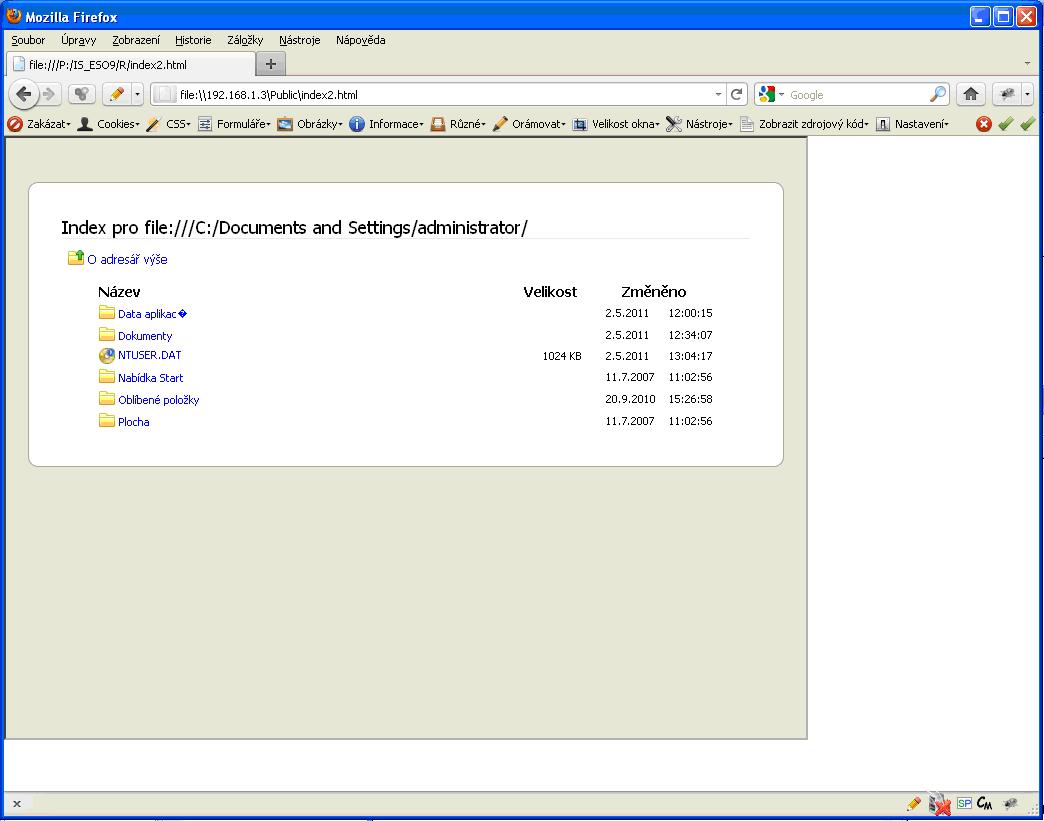This screenshot has height=821, width=1044.
Task: Open the Cookies developer toolbar menu
Action: click(x=109, y=124)
